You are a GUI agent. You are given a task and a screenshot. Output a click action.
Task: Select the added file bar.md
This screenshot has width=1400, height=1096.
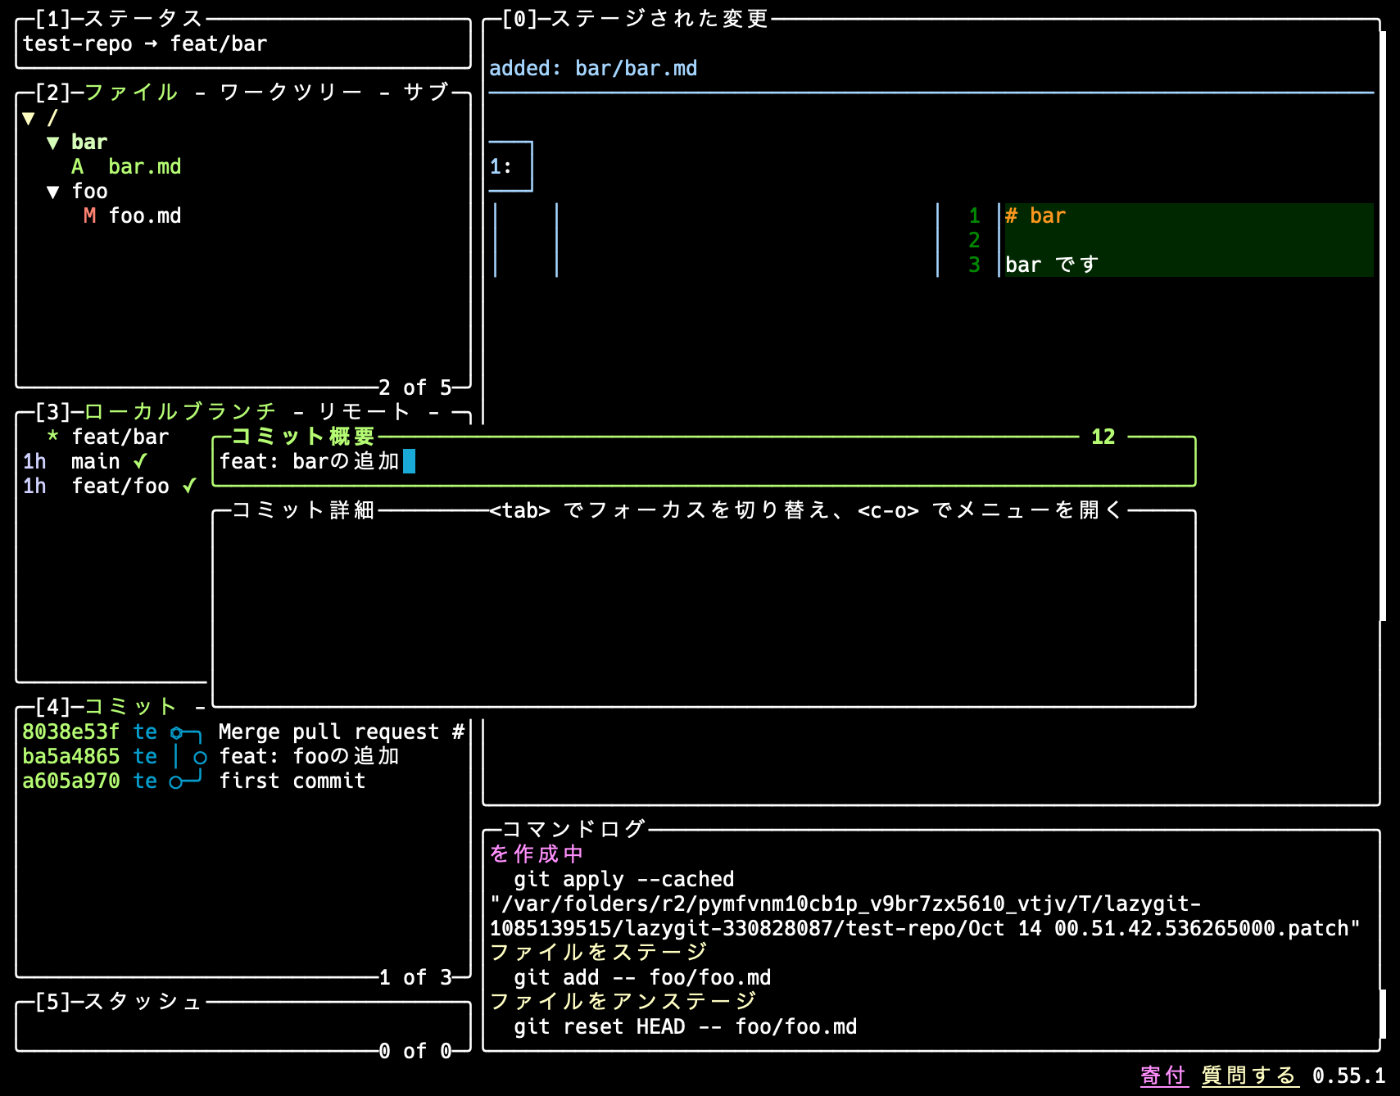click(144, 167)
